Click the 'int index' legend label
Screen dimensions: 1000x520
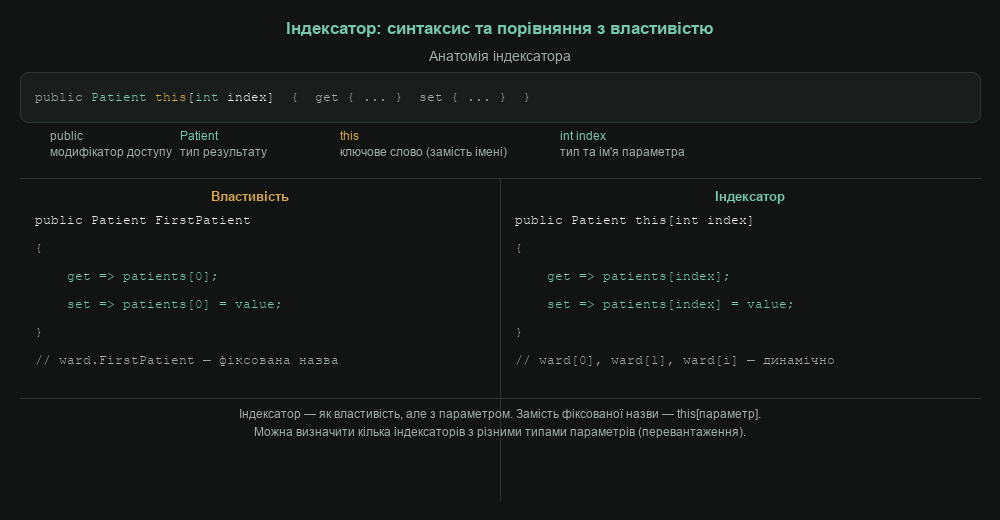[583, 136]
